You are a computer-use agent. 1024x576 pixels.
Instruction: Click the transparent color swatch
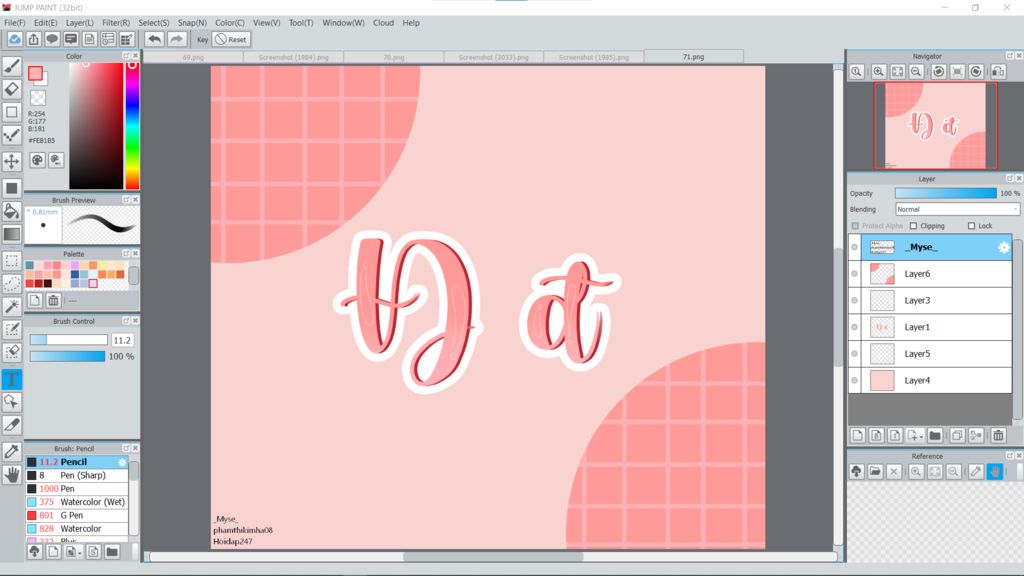[38, 98]
